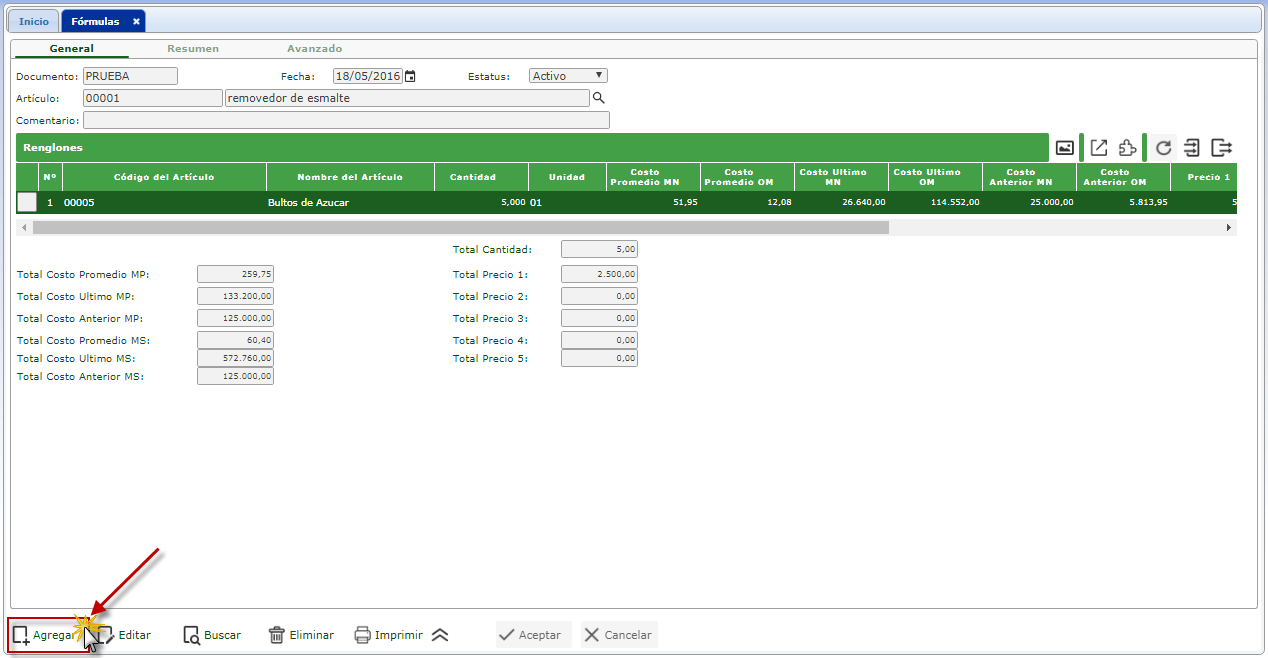The width and height of the screenshot is (1268, 658).
Task: Open the Fecha calendar picker
Action: click(x=410, y=76)
